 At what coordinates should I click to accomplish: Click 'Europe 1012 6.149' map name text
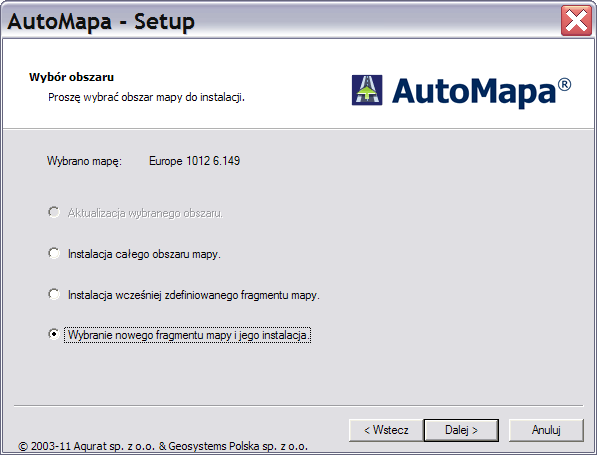(x=194, y=161)
